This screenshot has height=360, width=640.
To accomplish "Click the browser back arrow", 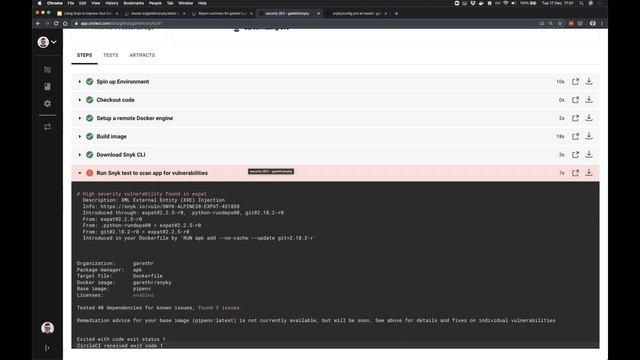I will tap(38, 23).
